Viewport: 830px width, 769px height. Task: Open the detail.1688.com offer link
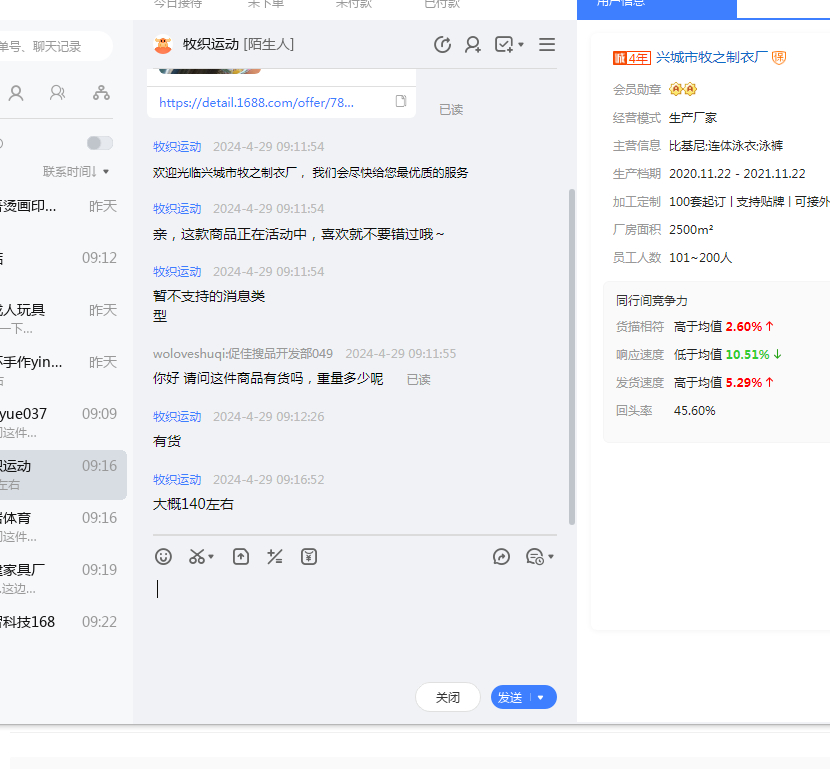pyautogui.click(x=256, y=102)
